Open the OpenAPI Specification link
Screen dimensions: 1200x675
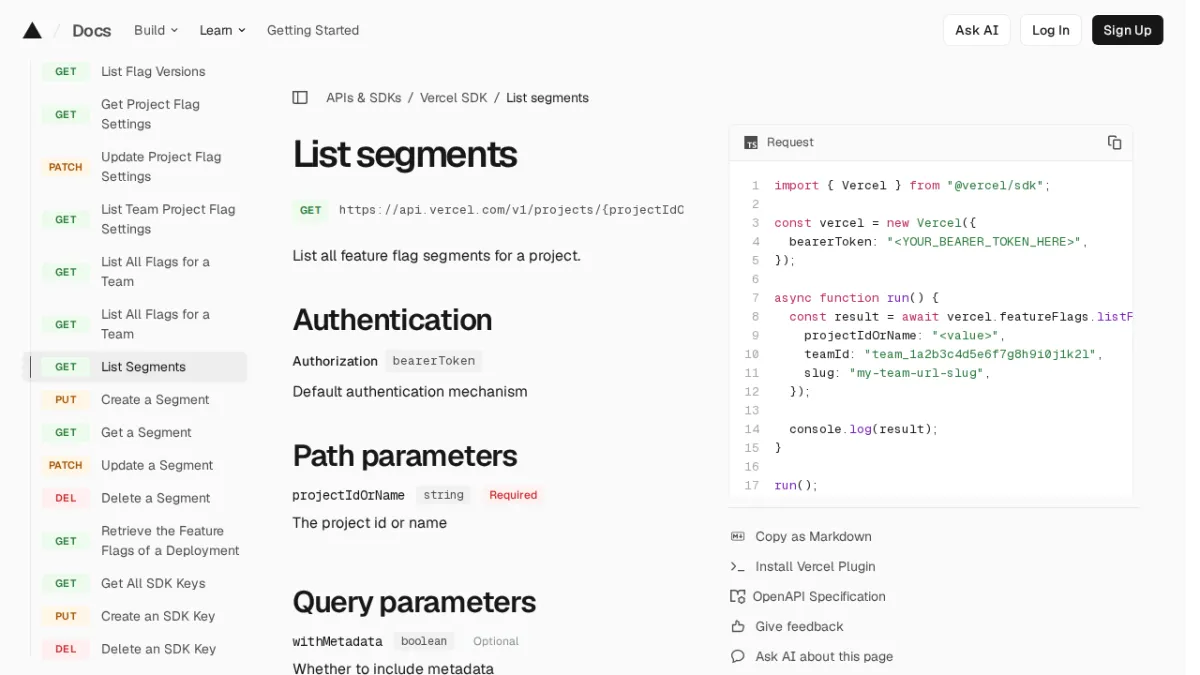pyautogui.click(x=819, y=597)
